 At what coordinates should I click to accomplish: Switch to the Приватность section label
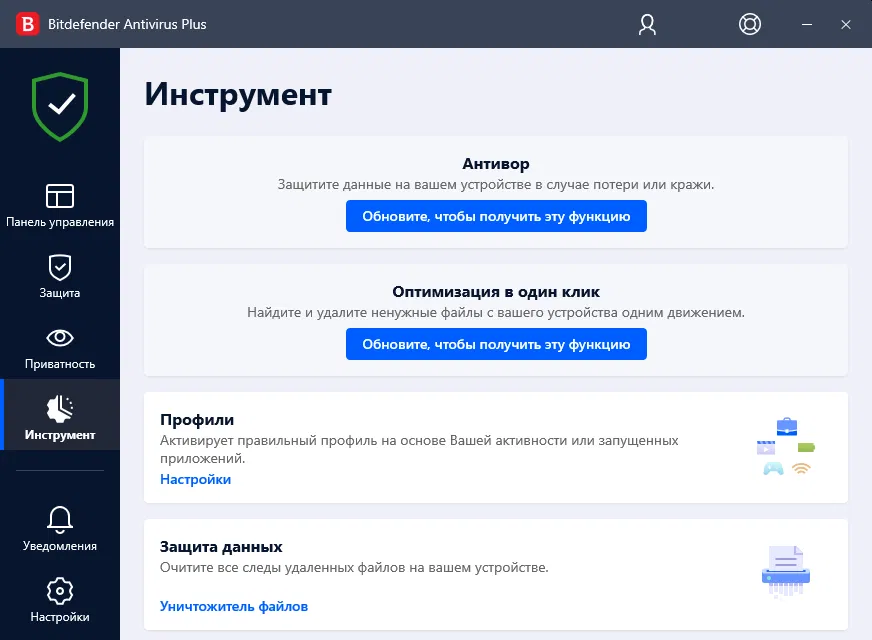60,364
